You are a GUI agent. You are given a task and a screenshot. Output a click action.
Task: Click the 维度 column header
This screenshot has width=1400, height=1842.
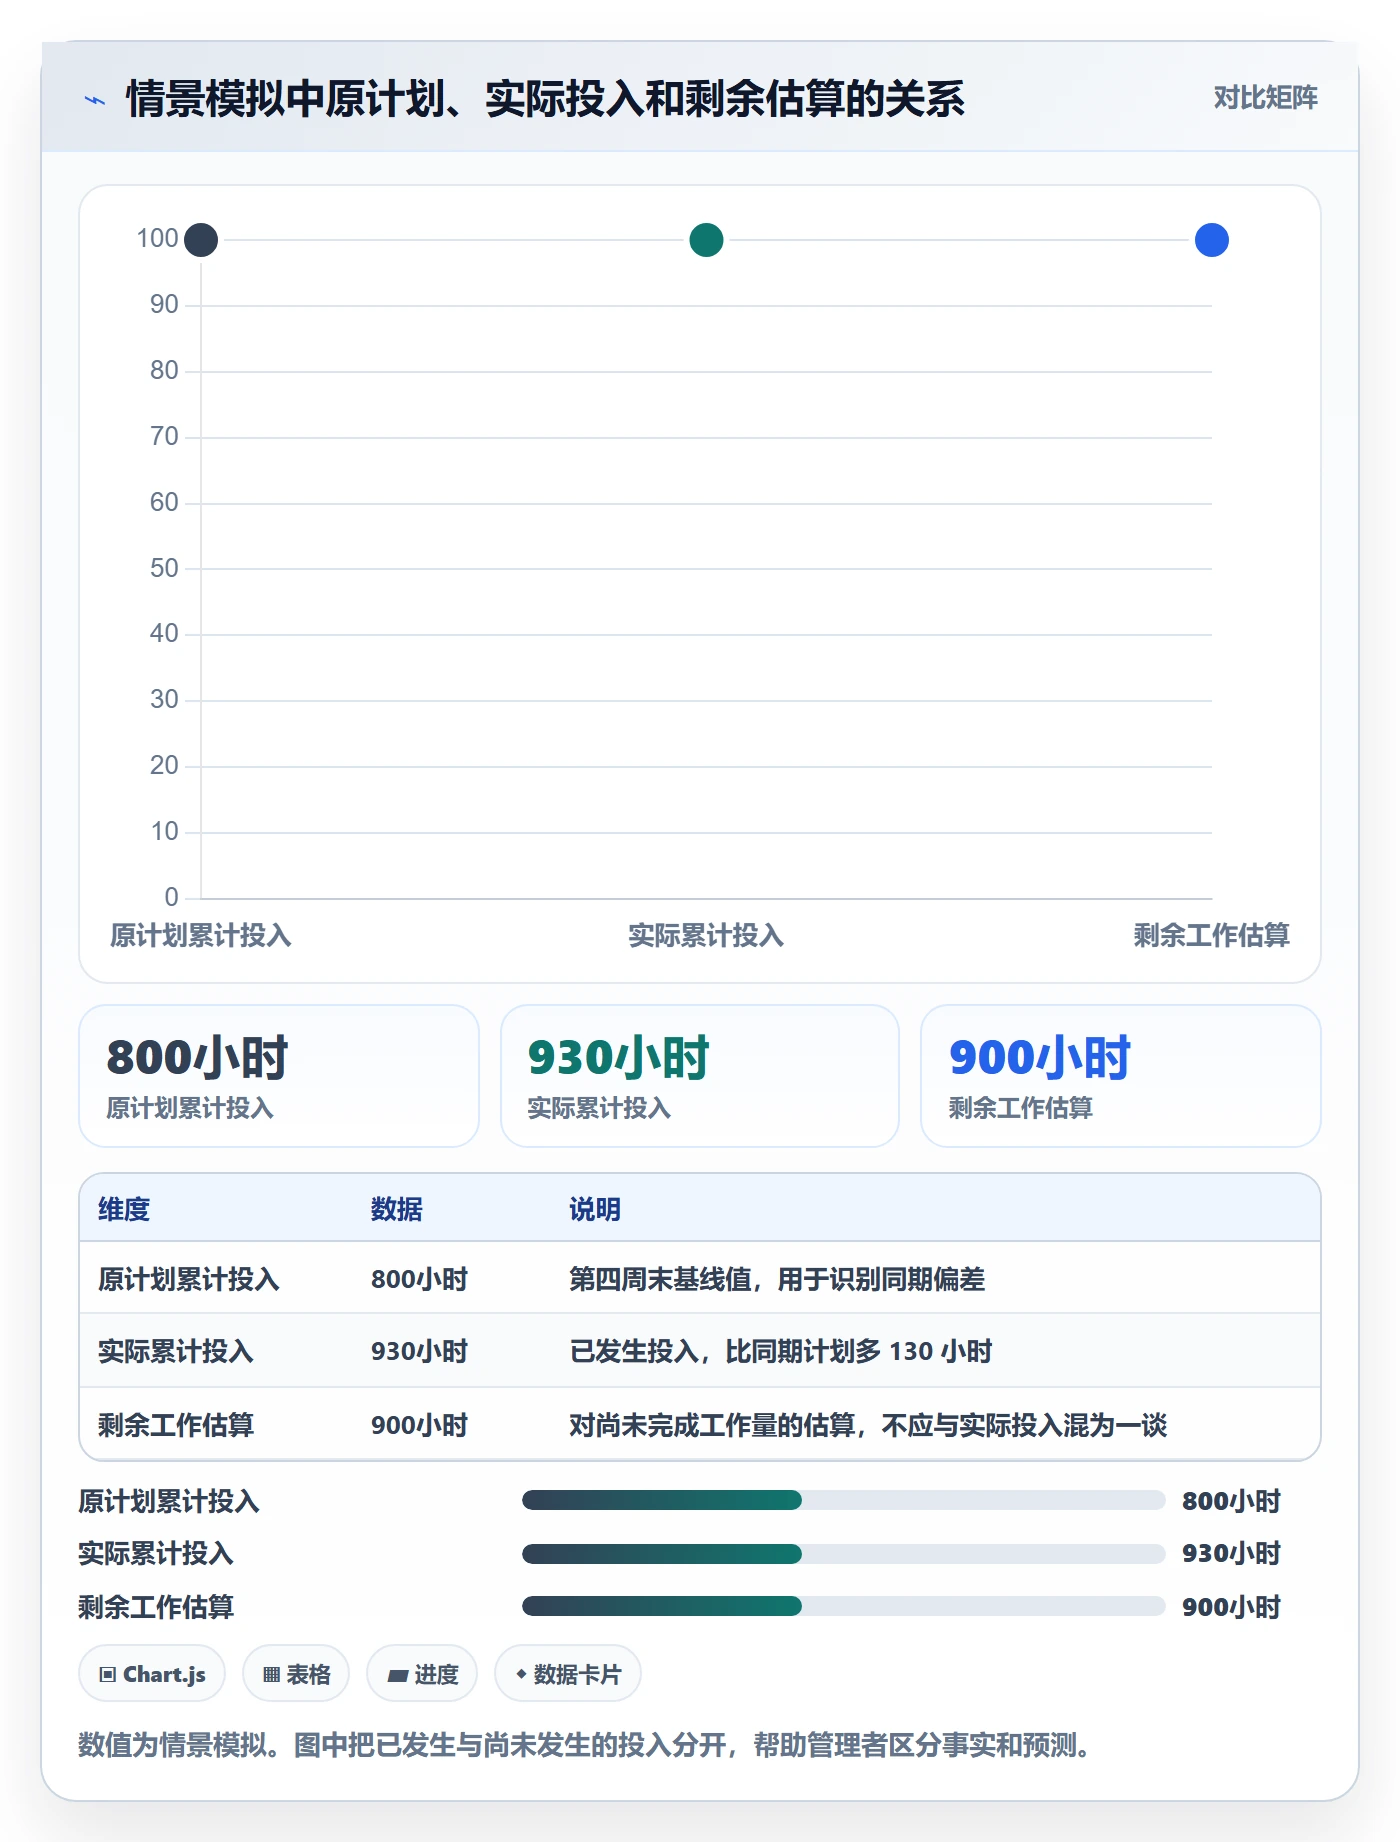click(124, 1209)
